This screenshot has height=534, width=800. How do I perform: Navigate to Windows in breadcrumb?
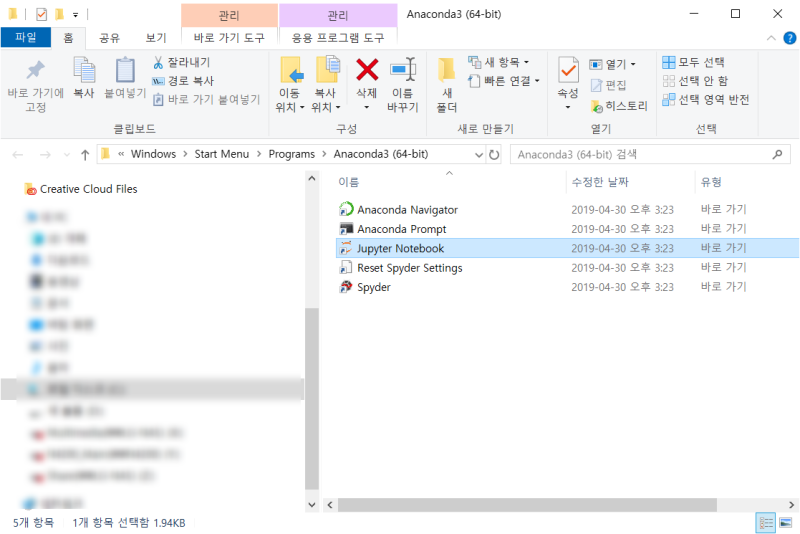(x=153, y=154)
